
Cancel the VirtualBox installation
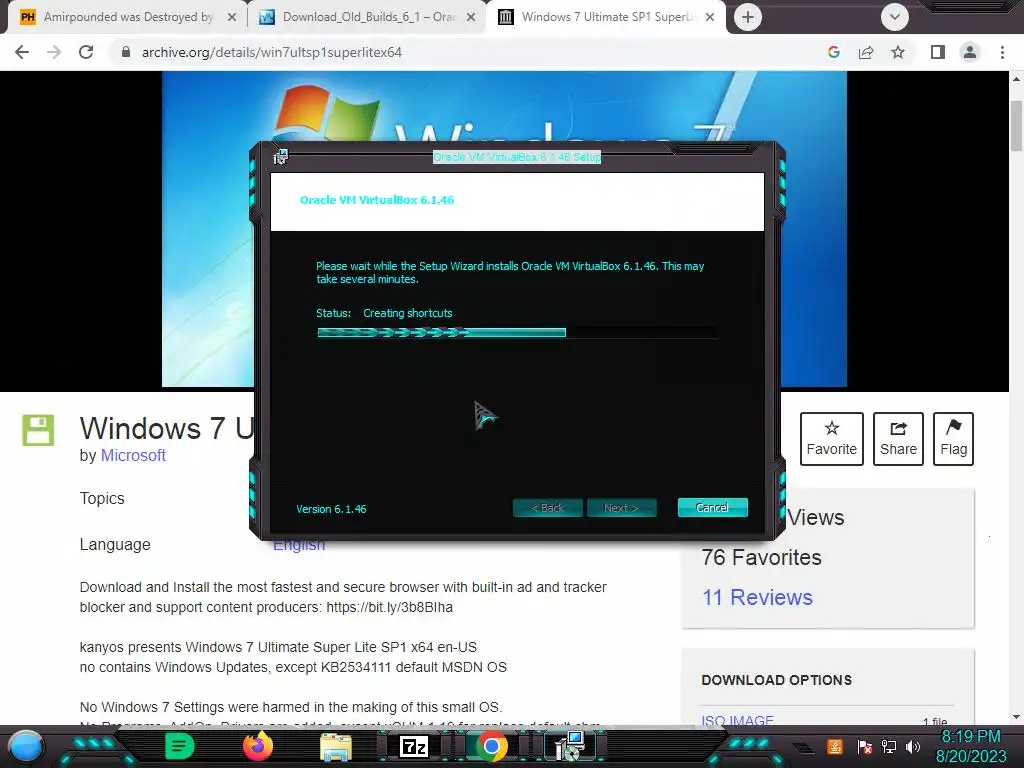pyautogui.click(x=712, y=507)
